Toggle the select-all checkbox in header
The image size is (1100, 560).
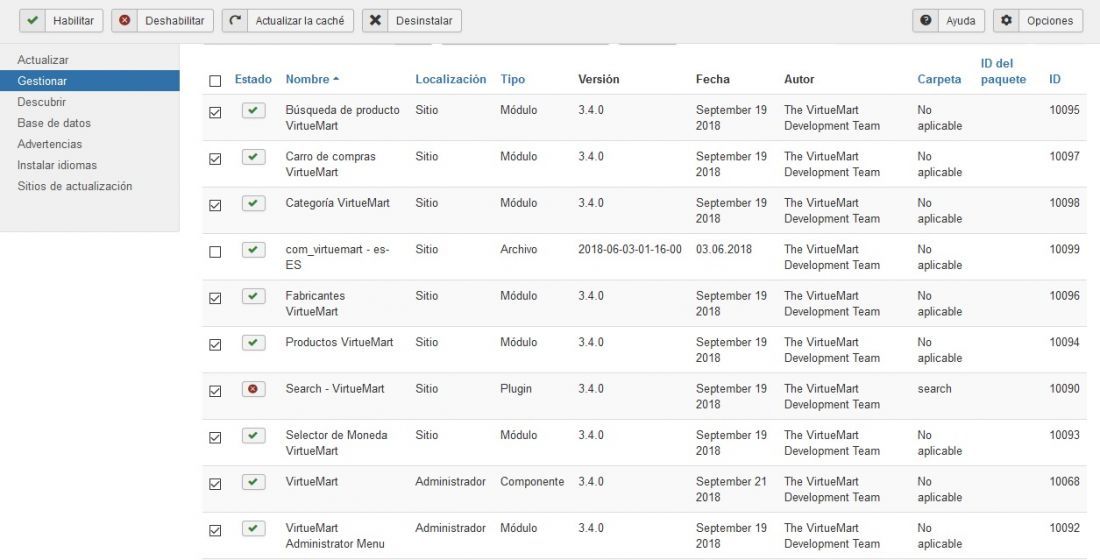[x=215, y=81]
